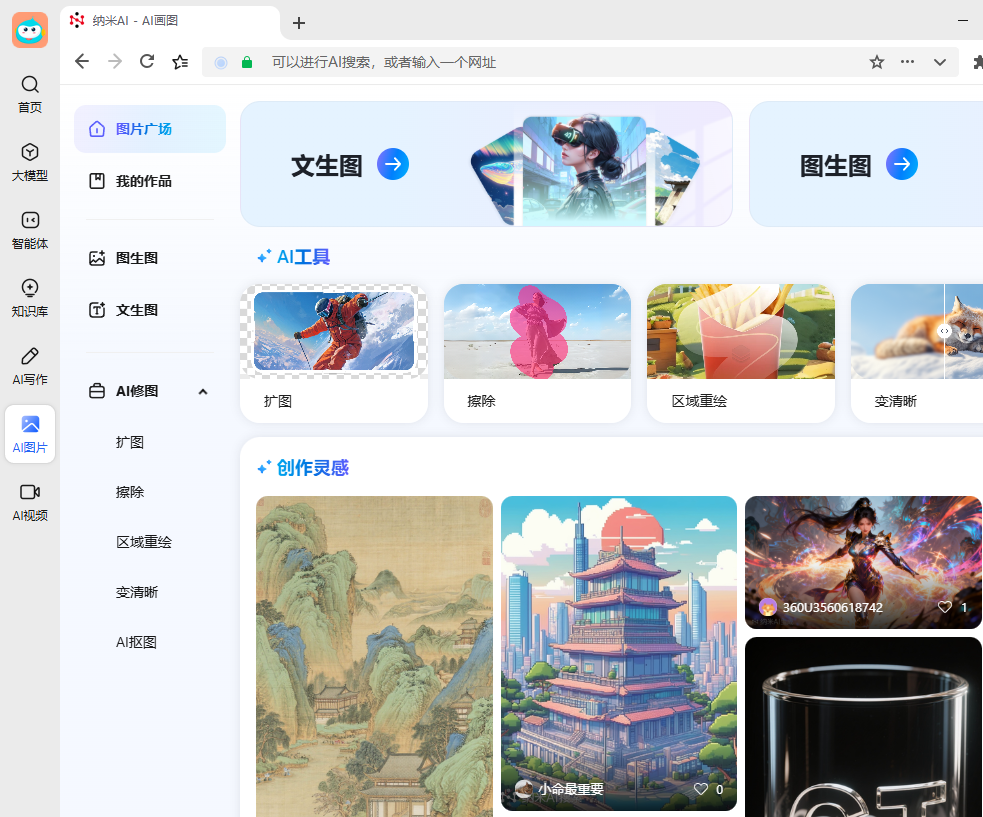Select 擦除 under AI修图 menu
The width and height of the screenshot is (983, 817).
pos(130,492)
